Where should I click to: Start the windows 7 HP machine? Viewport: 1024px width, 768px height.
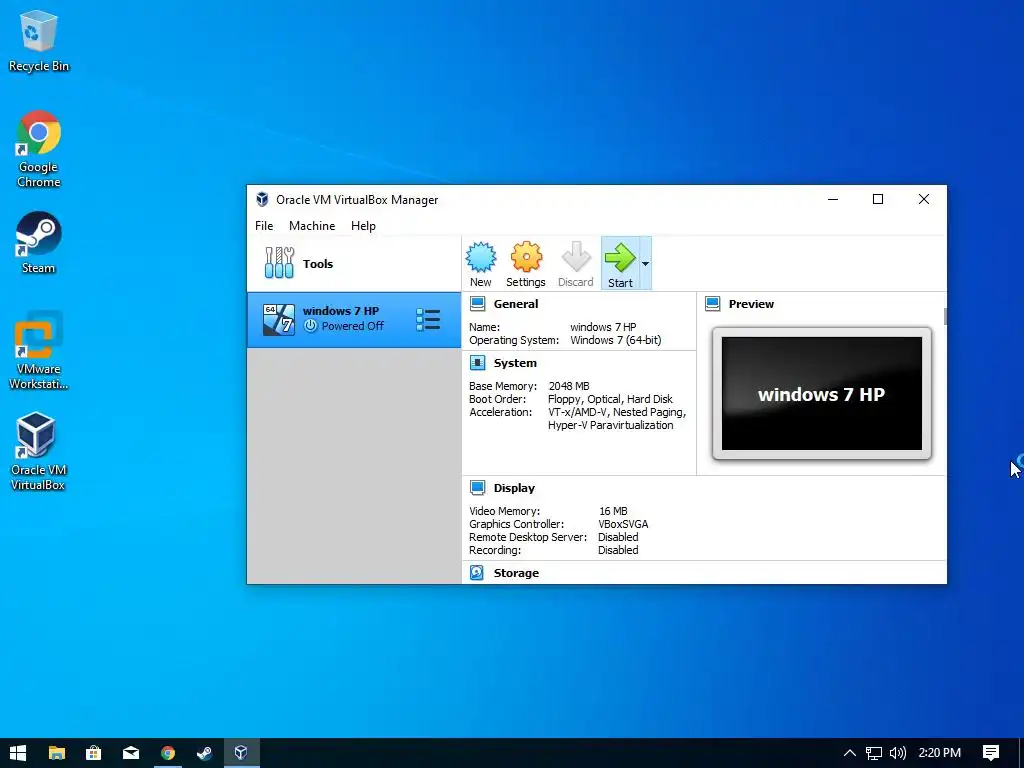pyautogui.click(x=620, y=264)
